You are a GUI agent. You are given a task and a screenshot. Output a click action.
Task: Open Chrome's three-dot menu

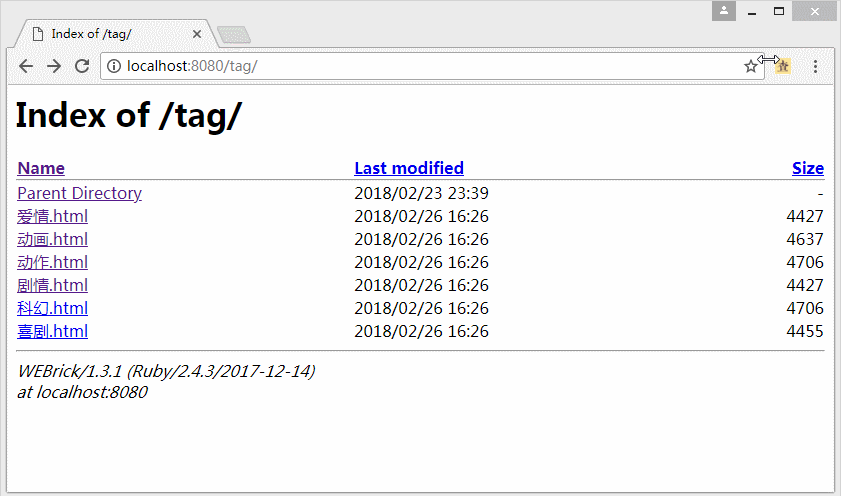(x=815, y=66)
